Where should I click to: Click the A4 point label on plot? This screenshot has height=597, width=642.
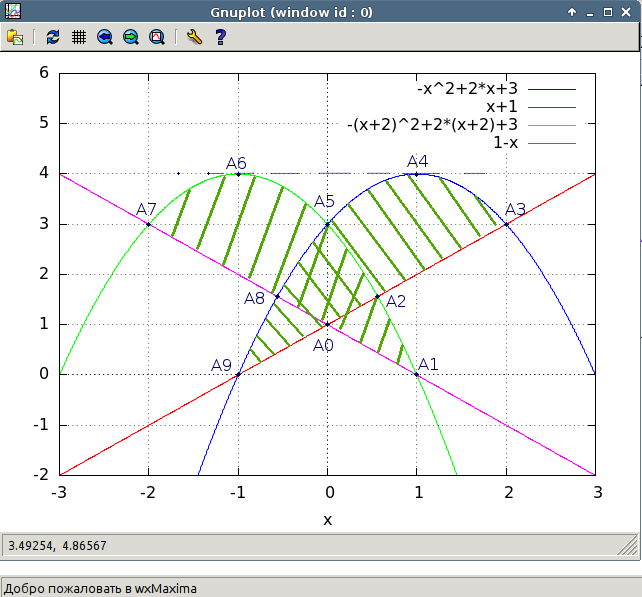418,161
